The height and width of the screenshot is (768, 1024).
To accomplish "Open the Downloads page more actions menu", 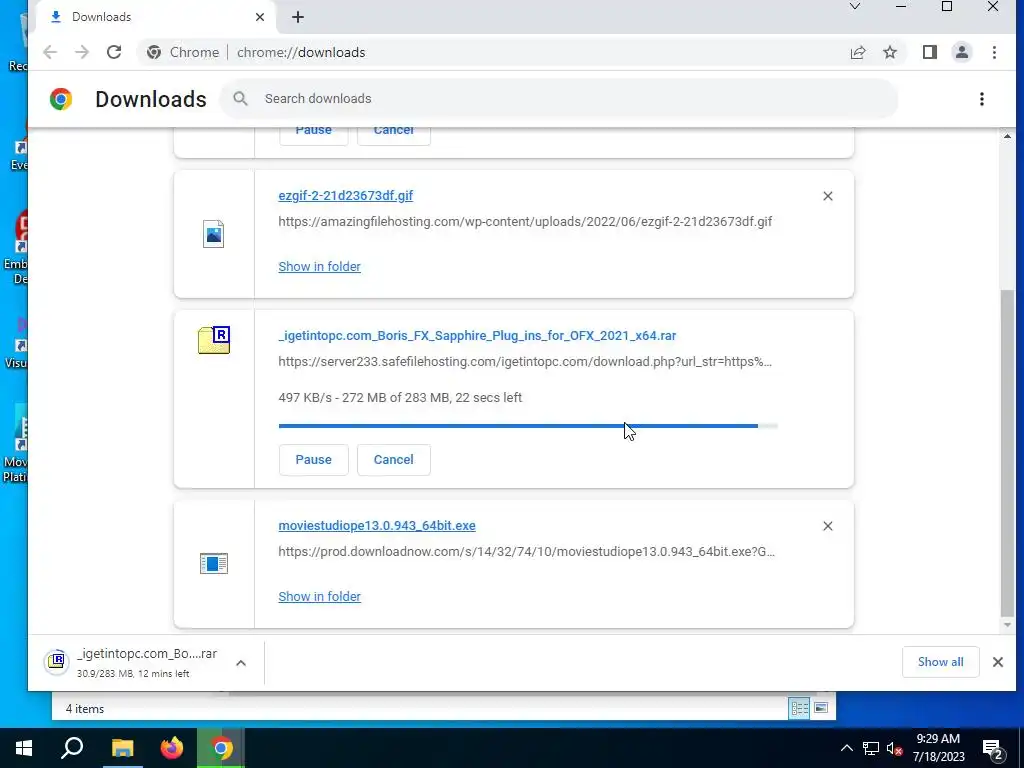I will [x=982, y=99].
